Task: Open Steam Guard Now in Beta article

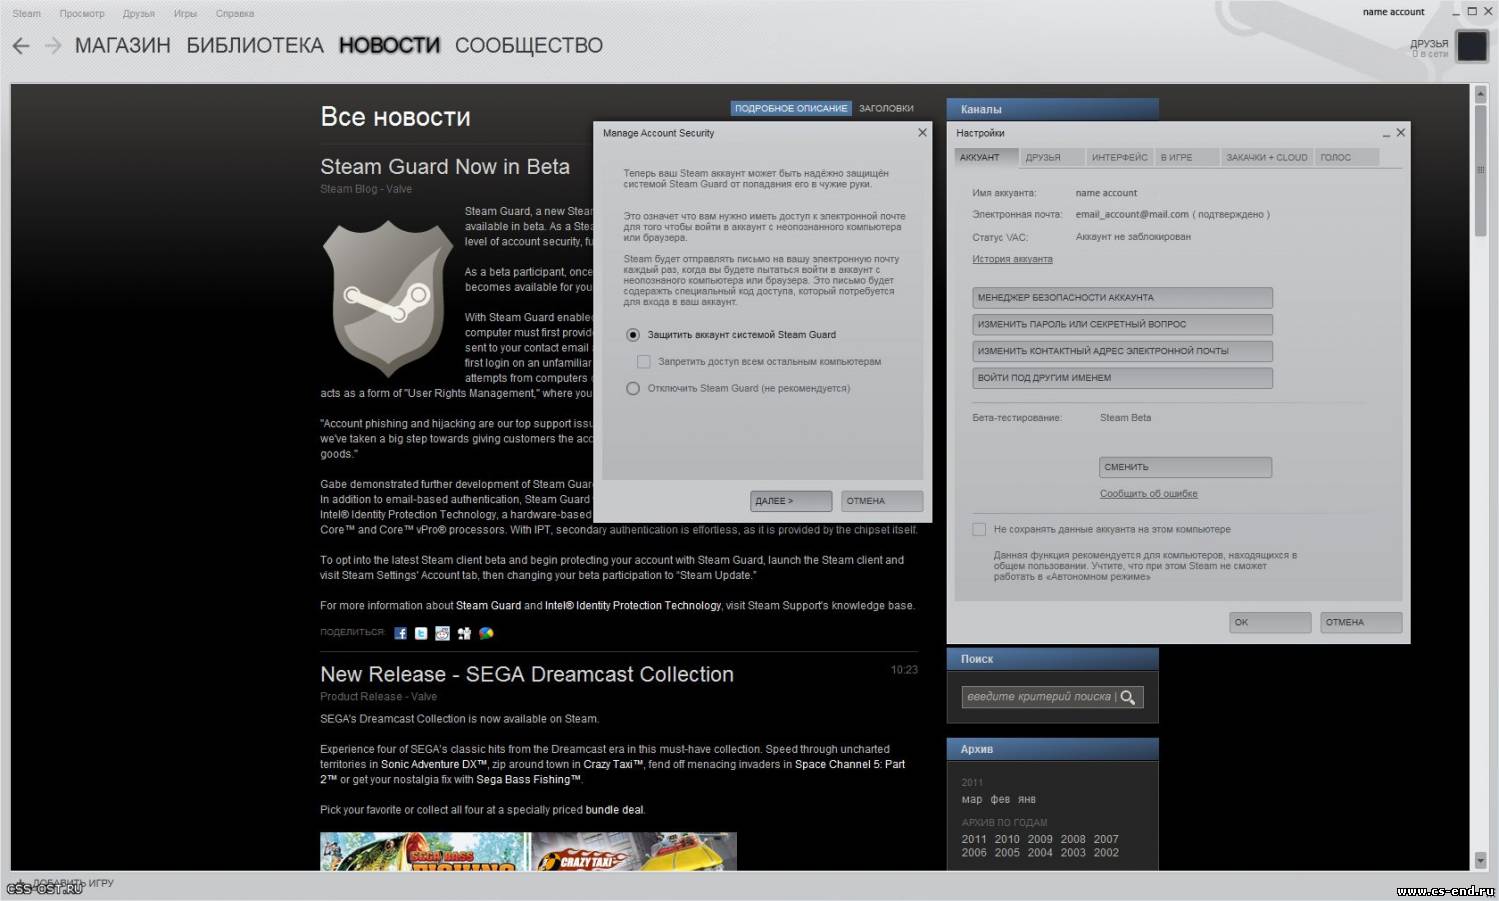Action: coord(445,167)
